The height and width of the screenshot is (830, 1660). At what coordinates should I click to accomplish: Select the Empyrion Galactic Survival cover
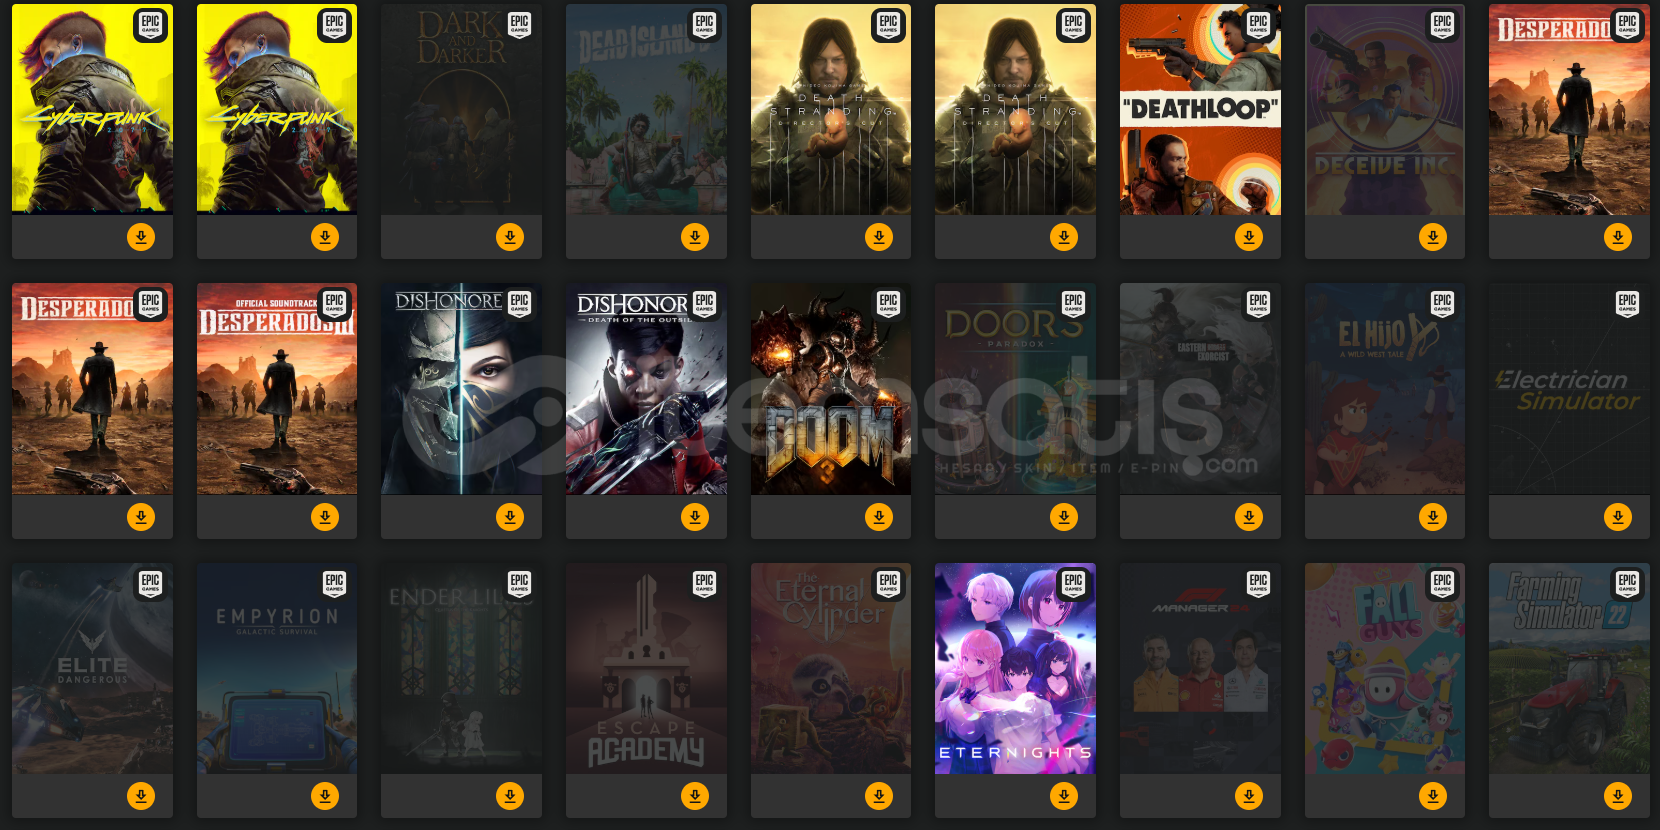coord(277,668)
